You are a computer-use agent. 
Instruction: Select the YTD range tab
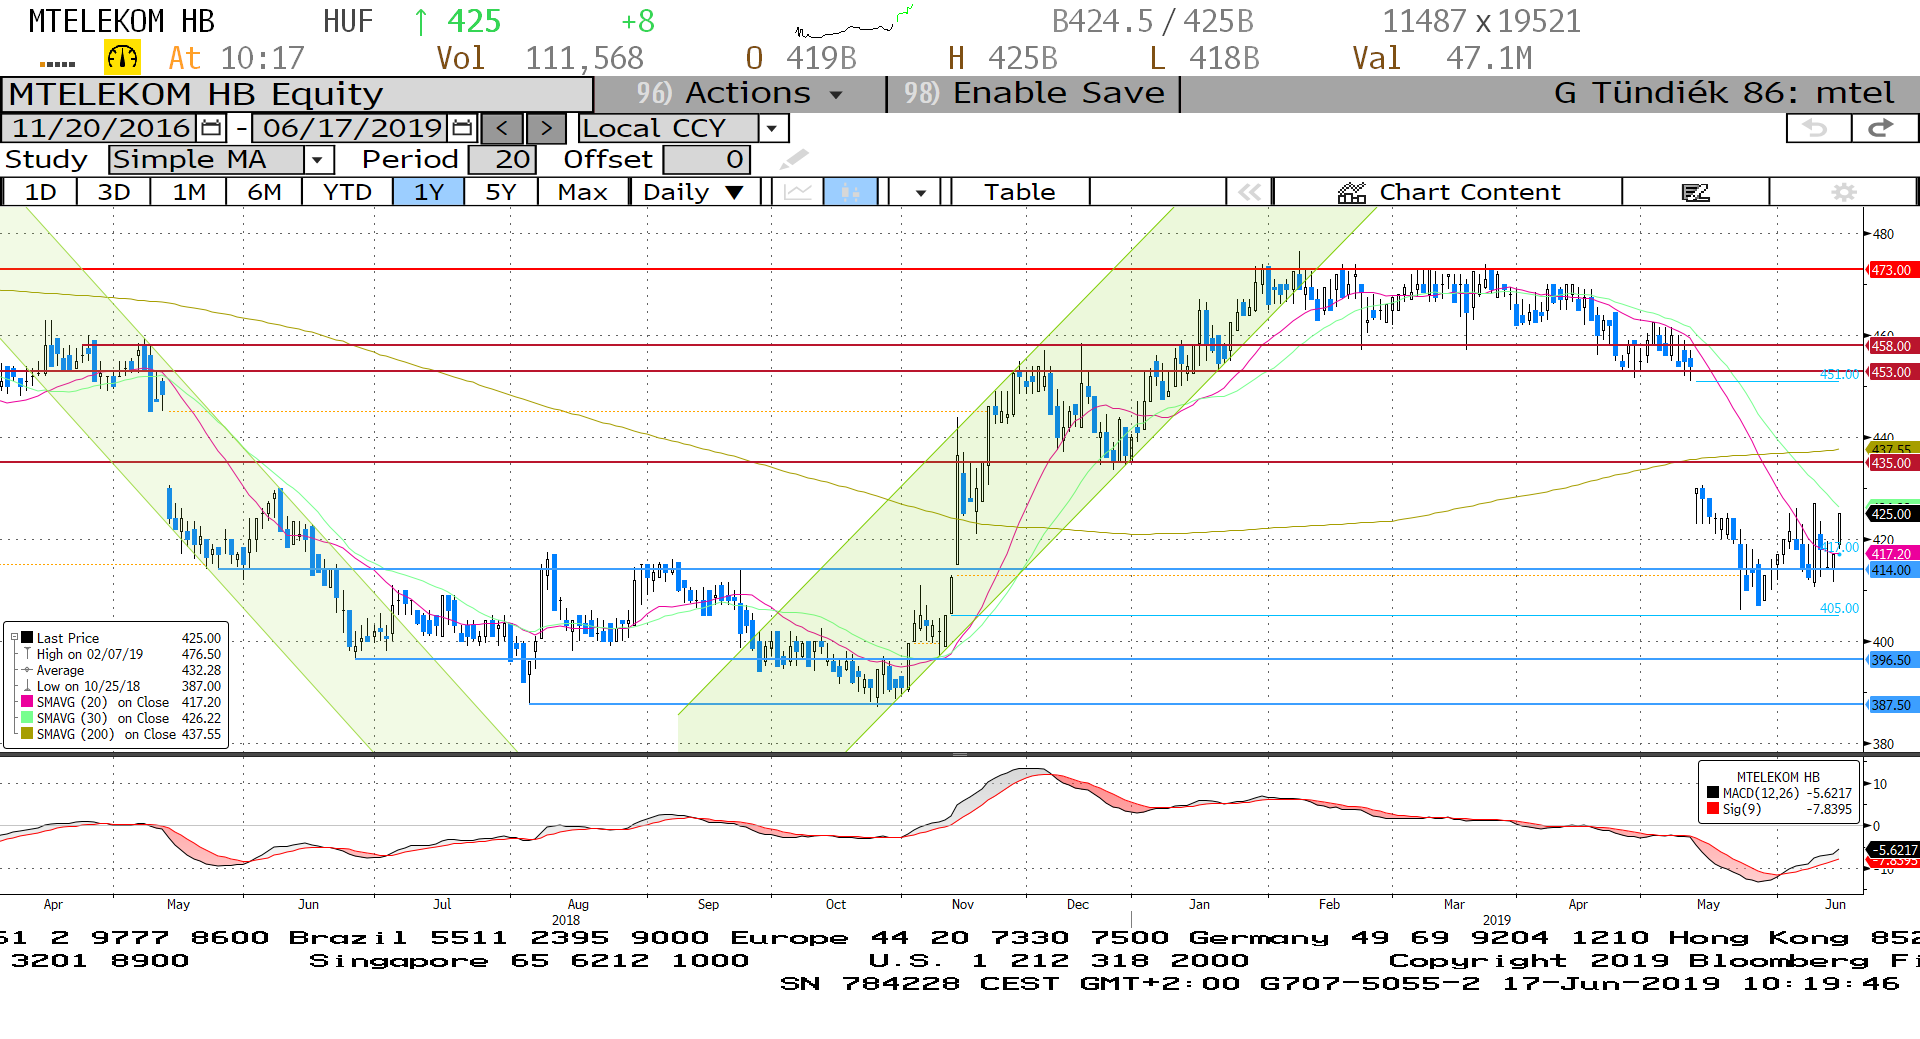[348, 192]
